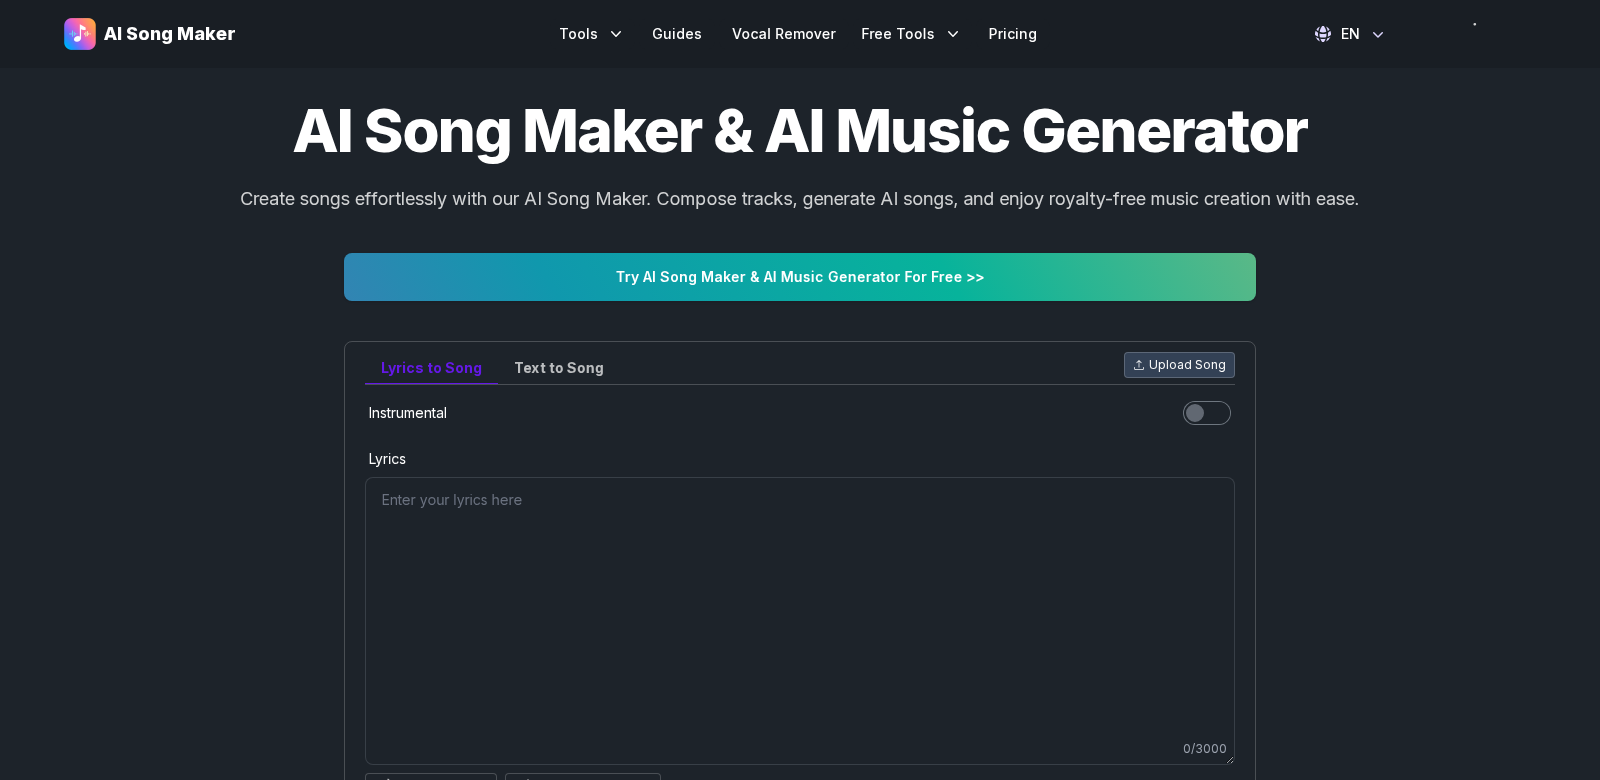Open the Pricing page
Image resolution: width=1600 pixels, height=780 pixels.
tap(1013, 34)
